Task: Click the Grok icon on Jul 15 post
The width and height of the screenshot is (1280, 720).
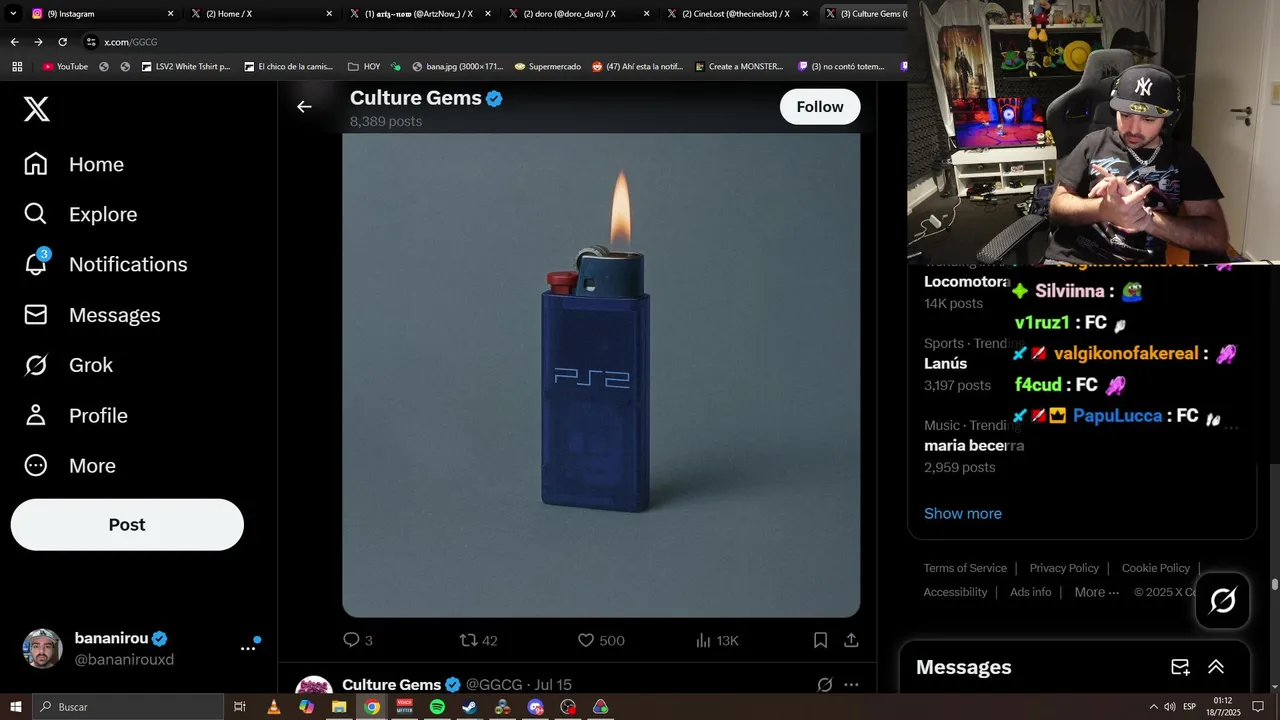Action: pos(825,685)
